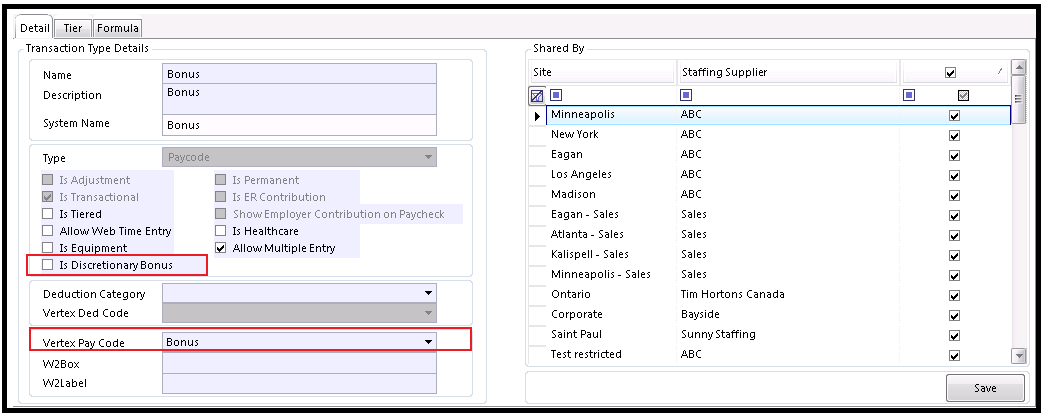Uncheck the Ontario row checkbox
This screenshot has height=415, width=1045.
click(954, 295)
